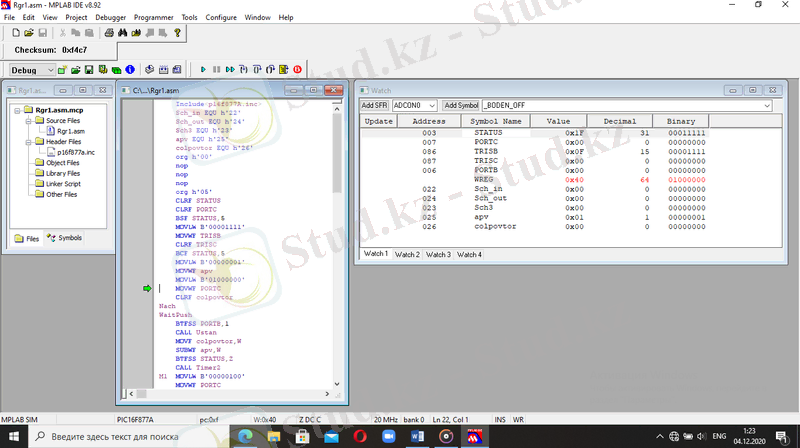Click the Find binoculars icon in toolbar

tap(123, 33)
